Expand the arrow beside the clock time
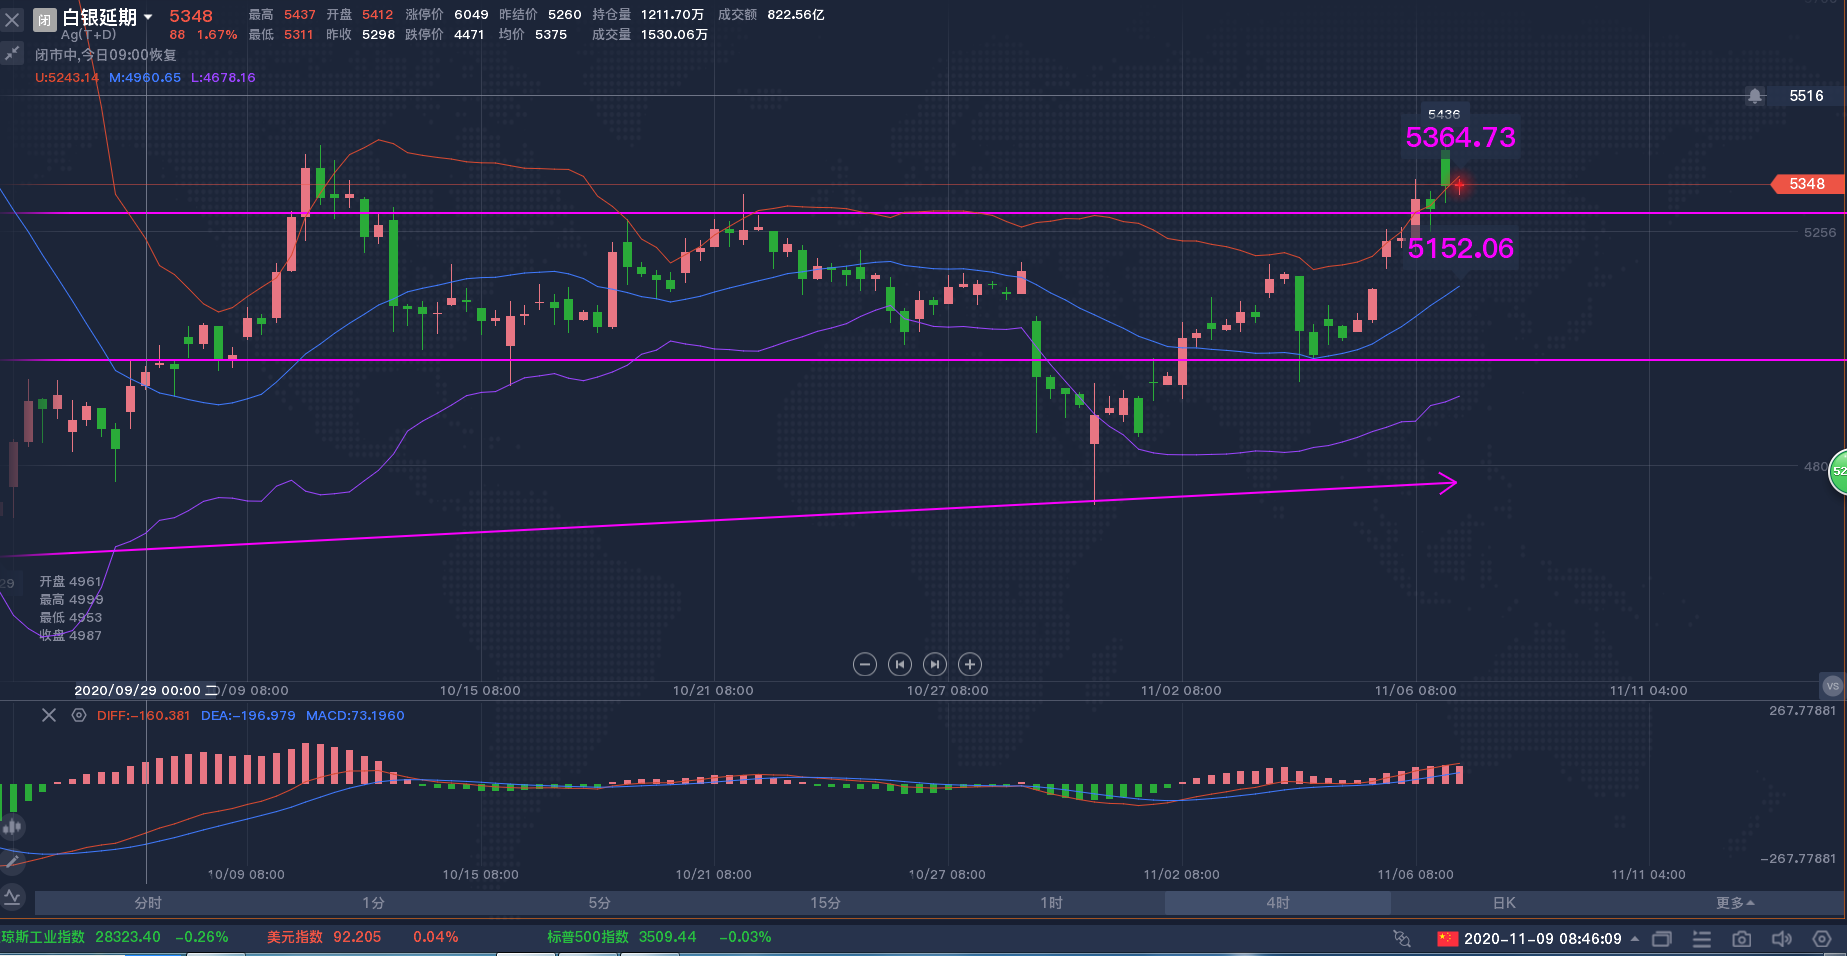The width and height of the screenshot is (1847, 956). click(1635, 939)
